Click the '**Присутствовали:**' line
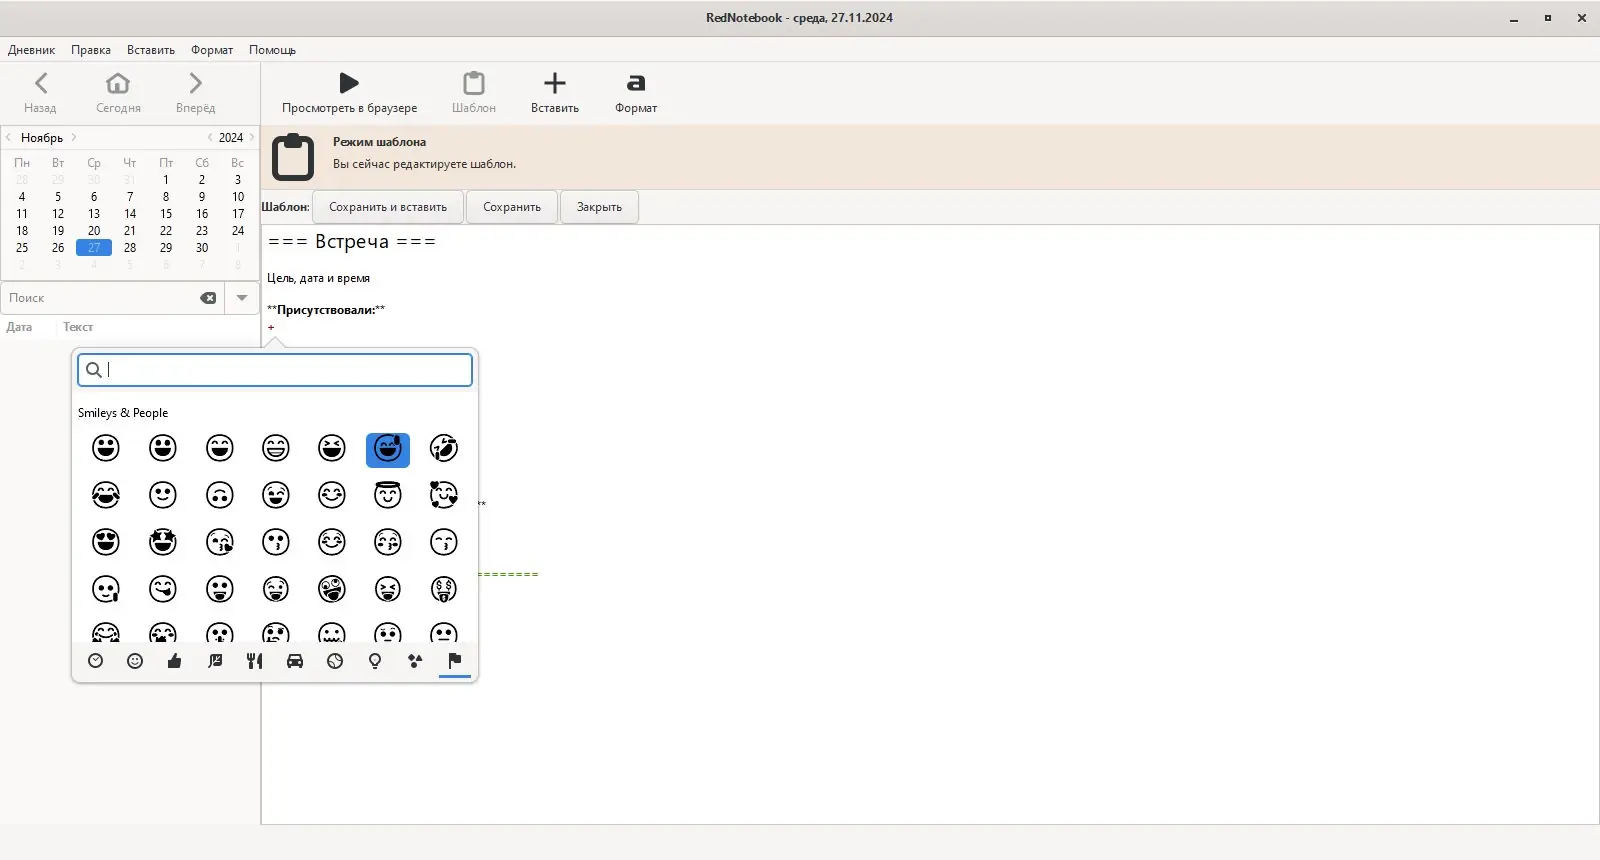 326,310
